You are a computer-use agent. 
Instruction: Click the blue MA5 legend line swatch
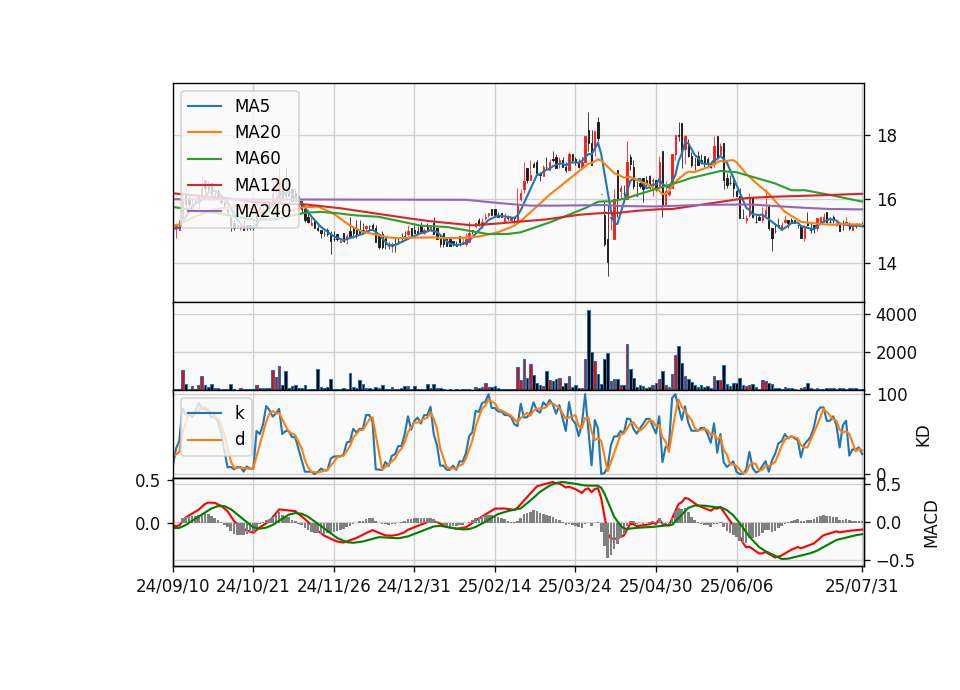pos(204,107)
